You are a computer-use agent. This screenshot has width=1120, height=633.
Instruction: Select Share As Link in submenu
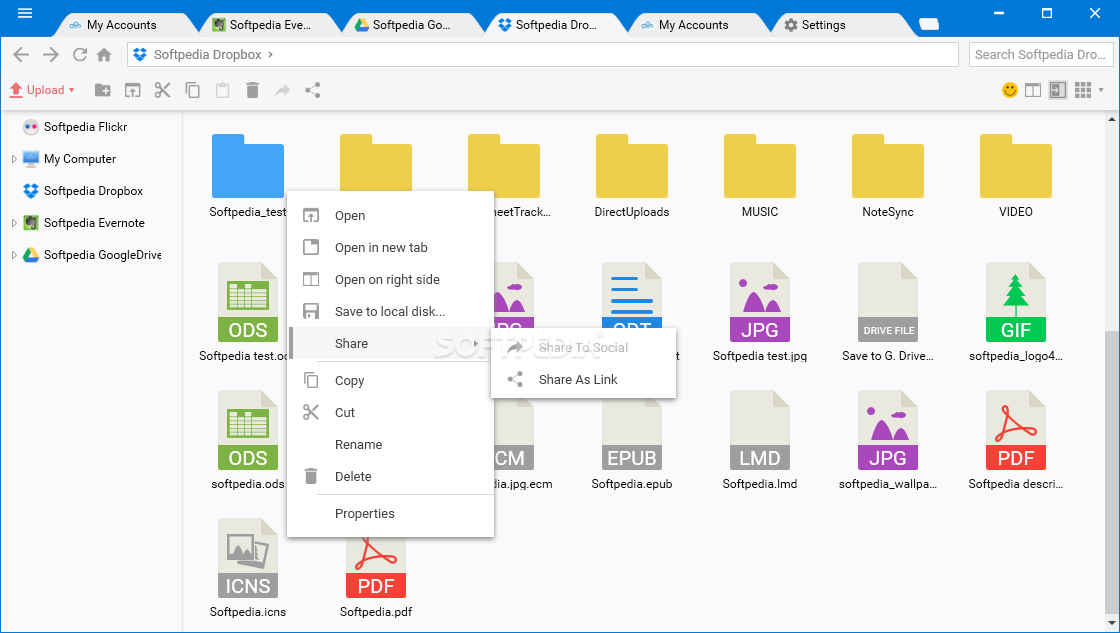pos(583,379)
